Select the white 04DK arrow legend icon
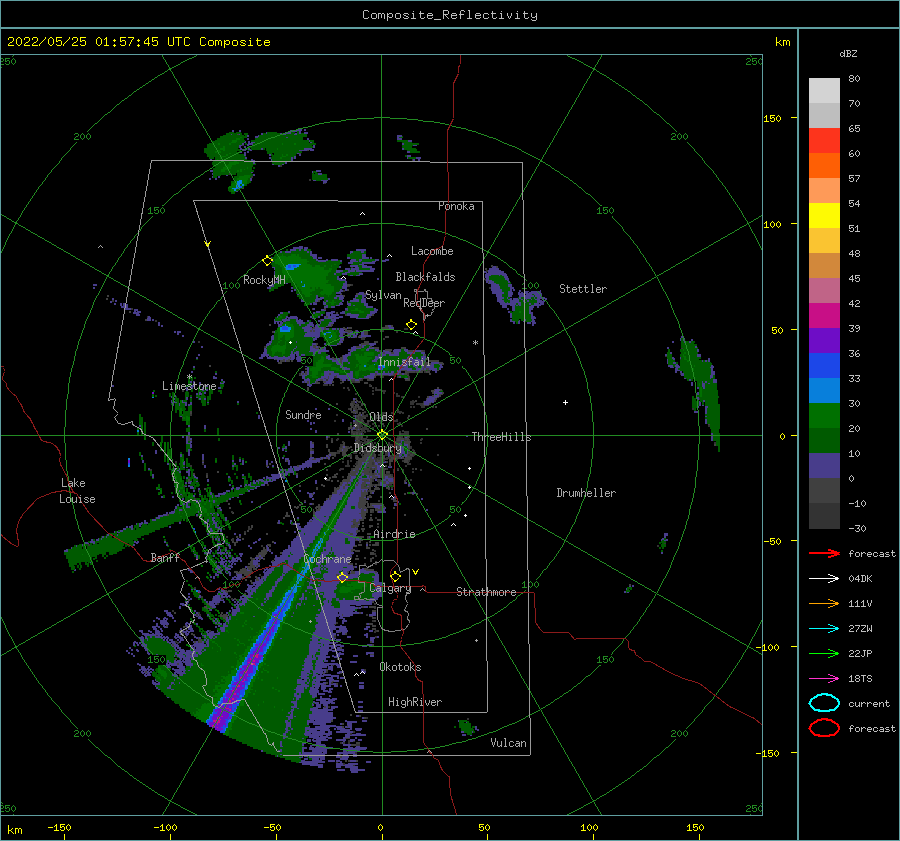900x841 pixels. pos(824,579)
